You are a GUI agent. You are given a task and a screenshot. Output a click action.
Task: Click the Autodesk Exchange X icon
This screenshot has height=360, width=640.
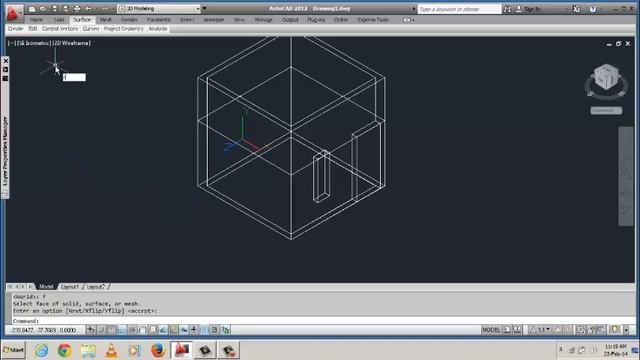point(576,9)
